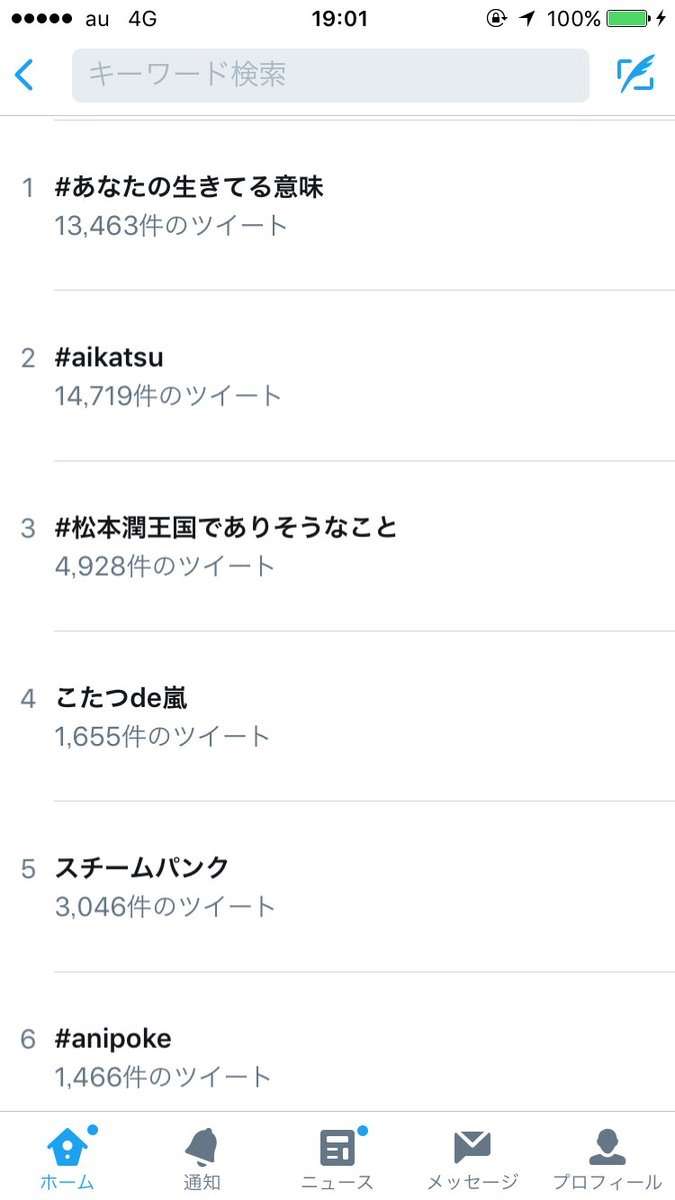Open the #aikatsu trend
The width and height of the screenshot is (675, 1200).
pos(109,357)
